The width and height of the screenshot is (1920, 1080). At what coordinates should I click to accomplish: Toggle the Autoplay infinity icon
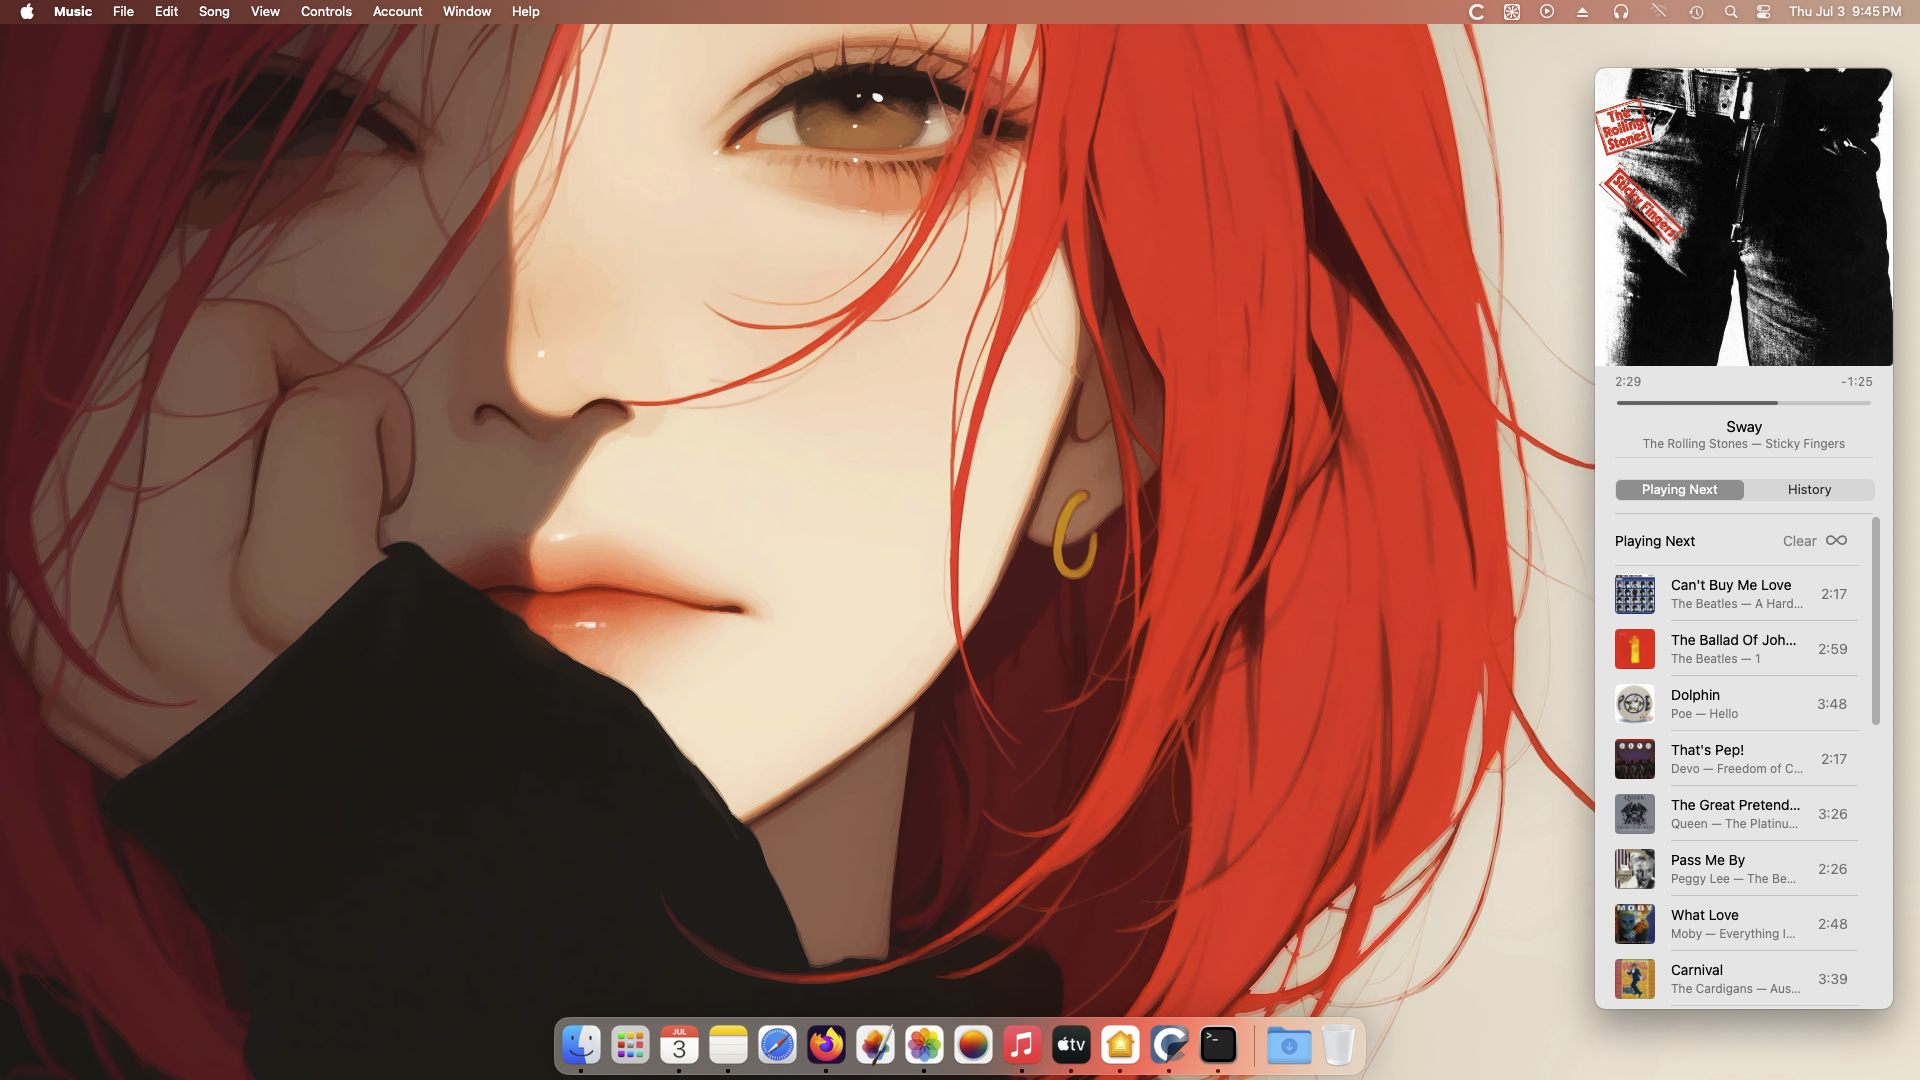pos(1836,540)
